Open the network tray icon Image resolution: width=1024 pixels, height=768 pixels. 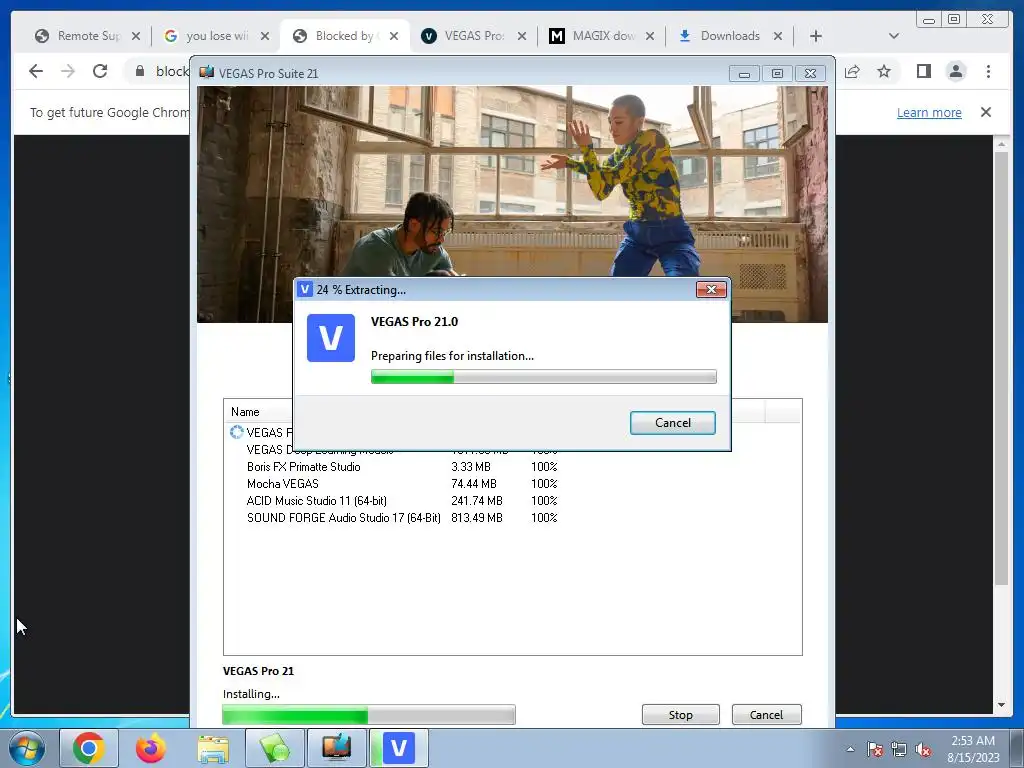[899, 749]
